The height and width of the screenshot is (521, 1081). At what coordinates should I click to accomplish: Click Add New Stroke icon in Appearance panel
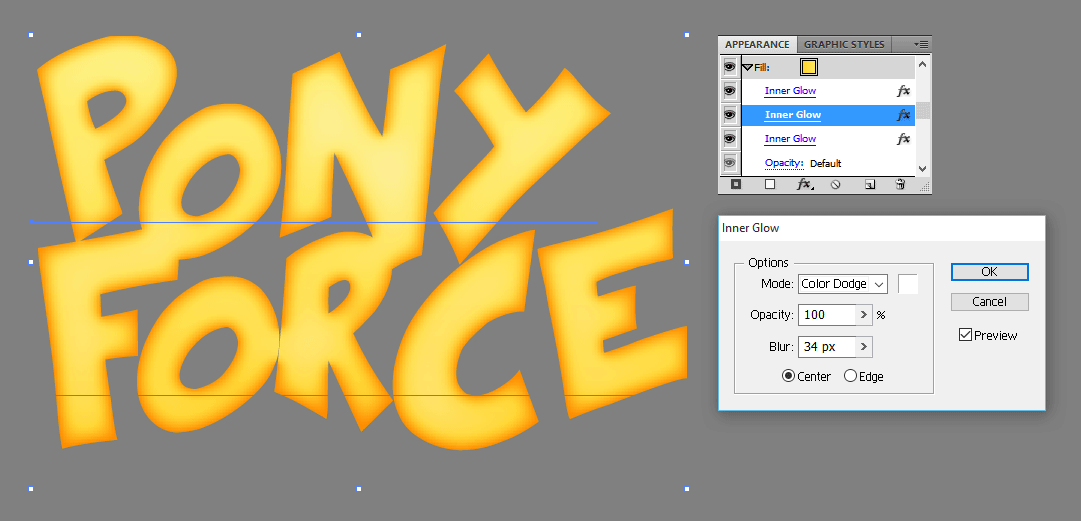pyautogui.click(x=736, y=185)
